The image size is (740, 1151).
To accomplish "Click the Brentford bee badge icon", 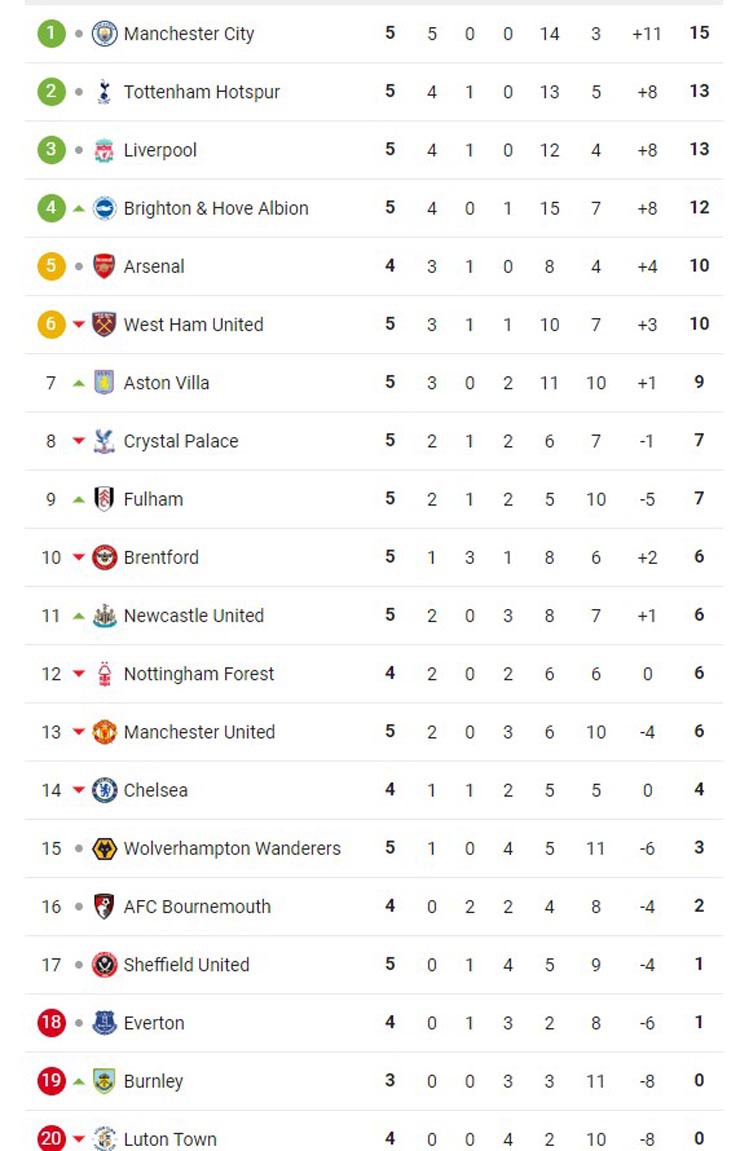I will click(x=104, y=557).
